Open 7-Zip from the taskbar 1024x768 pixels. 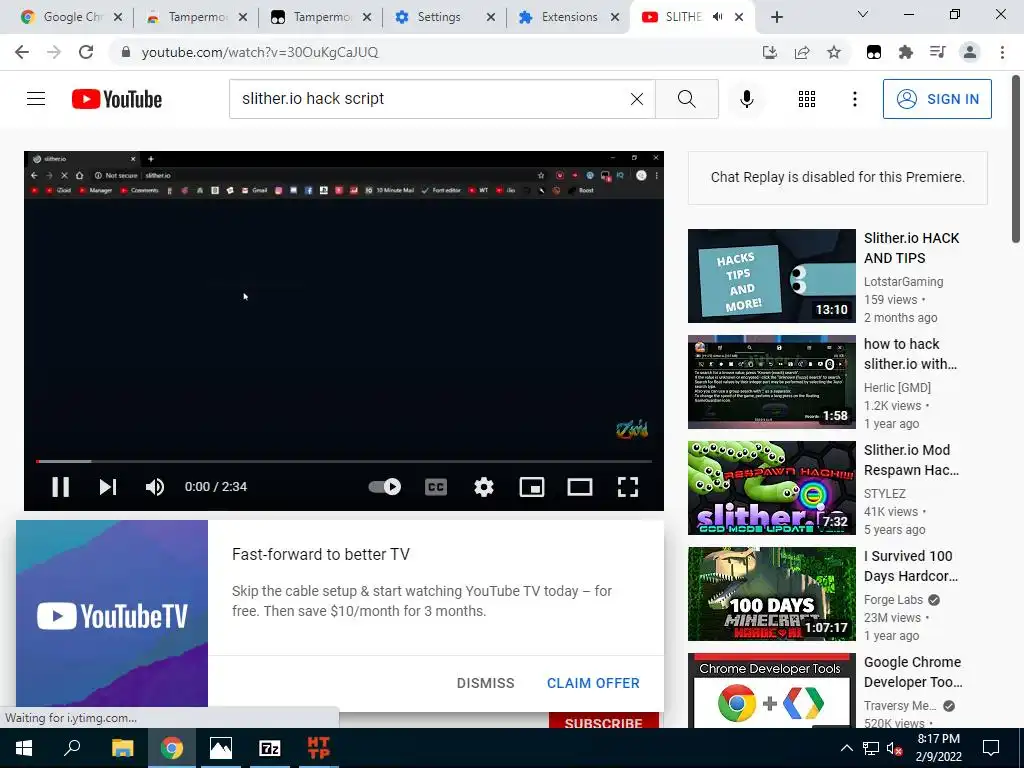270,748
